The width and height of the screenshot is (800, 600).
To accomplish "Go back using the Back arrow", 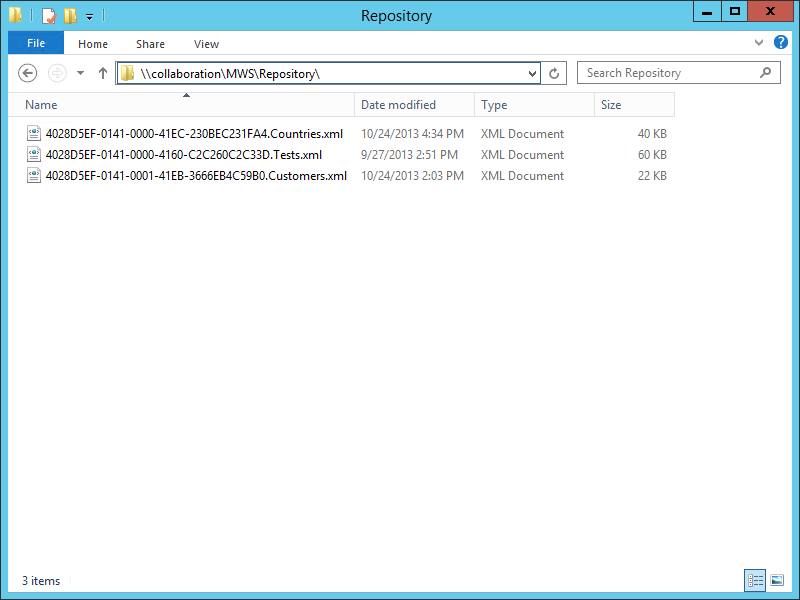I will (28, 73).
